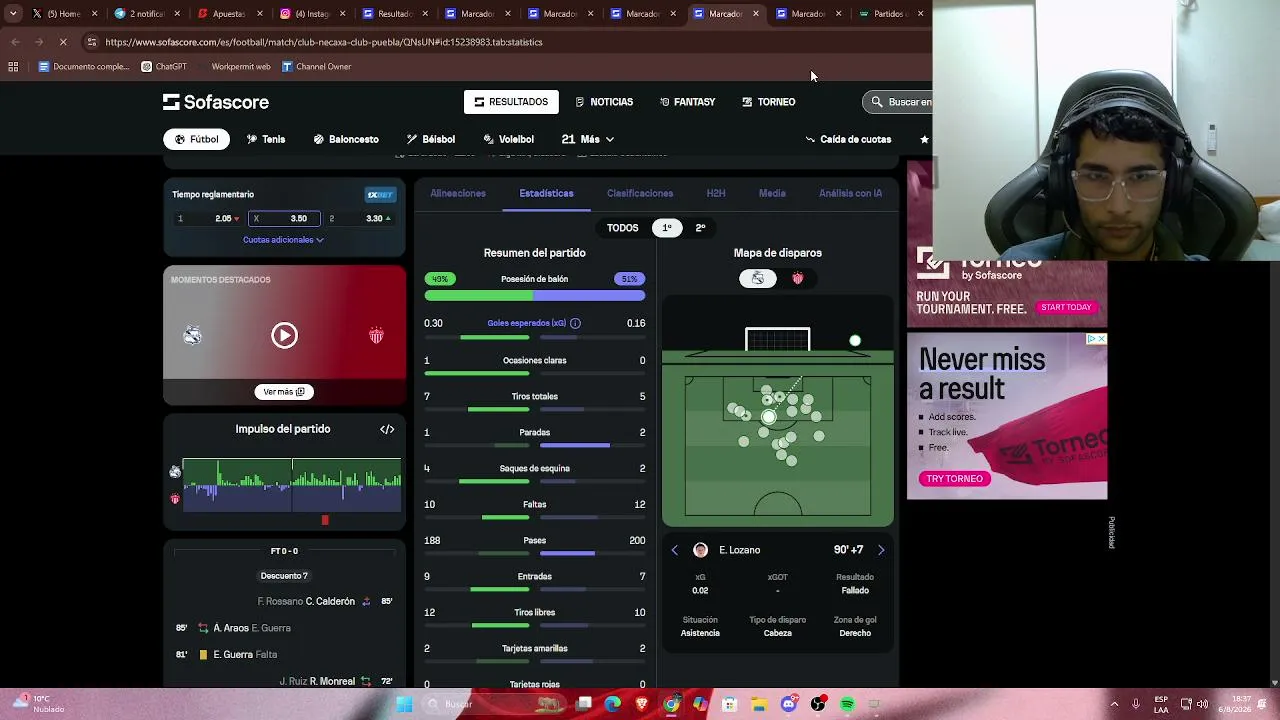The height and width of the screenshot is (720, 1280).
Task: Play the Momentos Destacados highlights video
Action: (284, 335)
